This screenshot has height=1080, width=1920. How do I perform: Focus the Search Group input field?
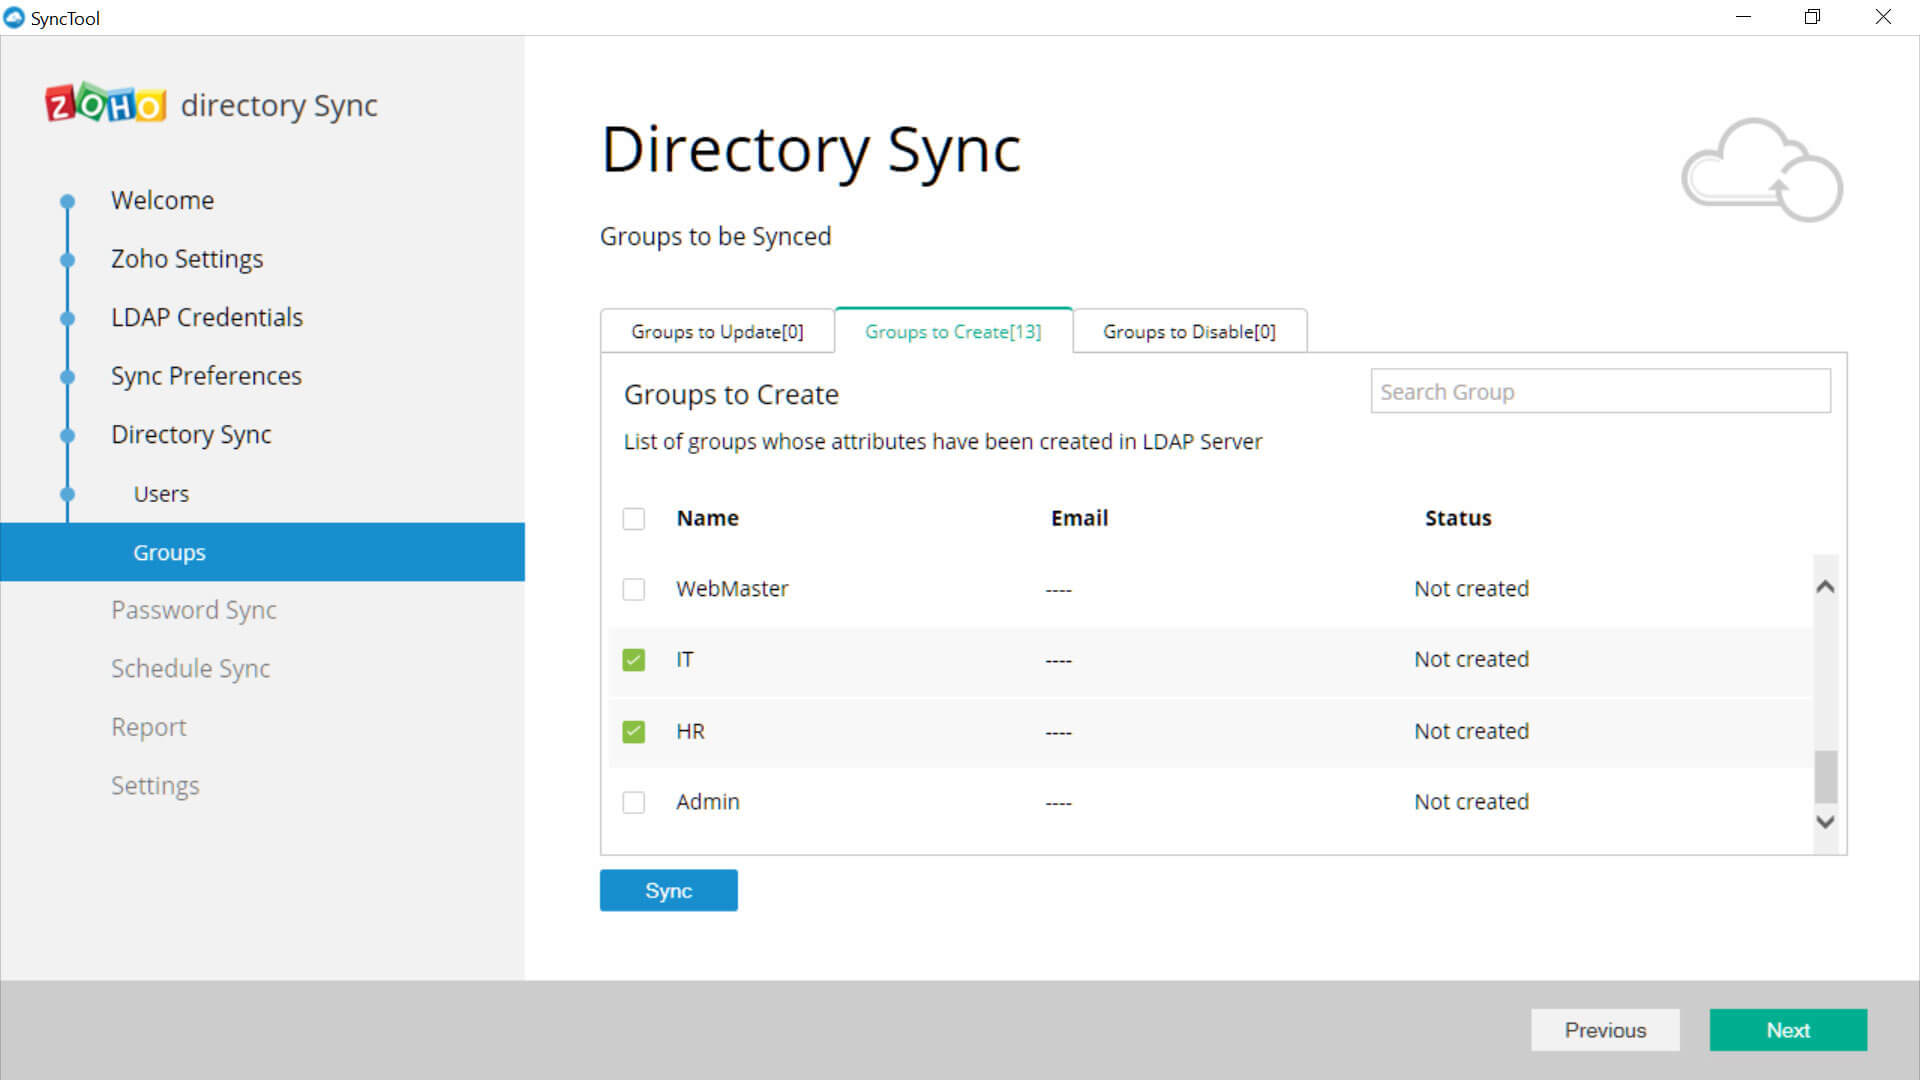click(x=1599, y=392)
